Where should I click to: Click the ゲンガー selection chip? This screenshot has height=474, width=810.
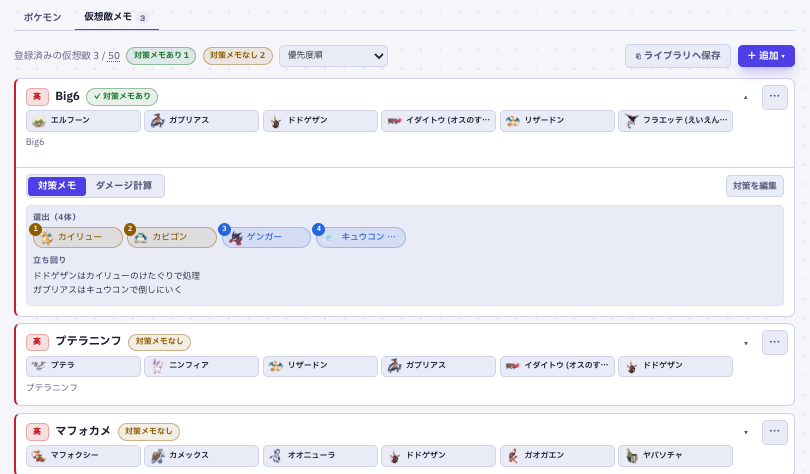267,237
